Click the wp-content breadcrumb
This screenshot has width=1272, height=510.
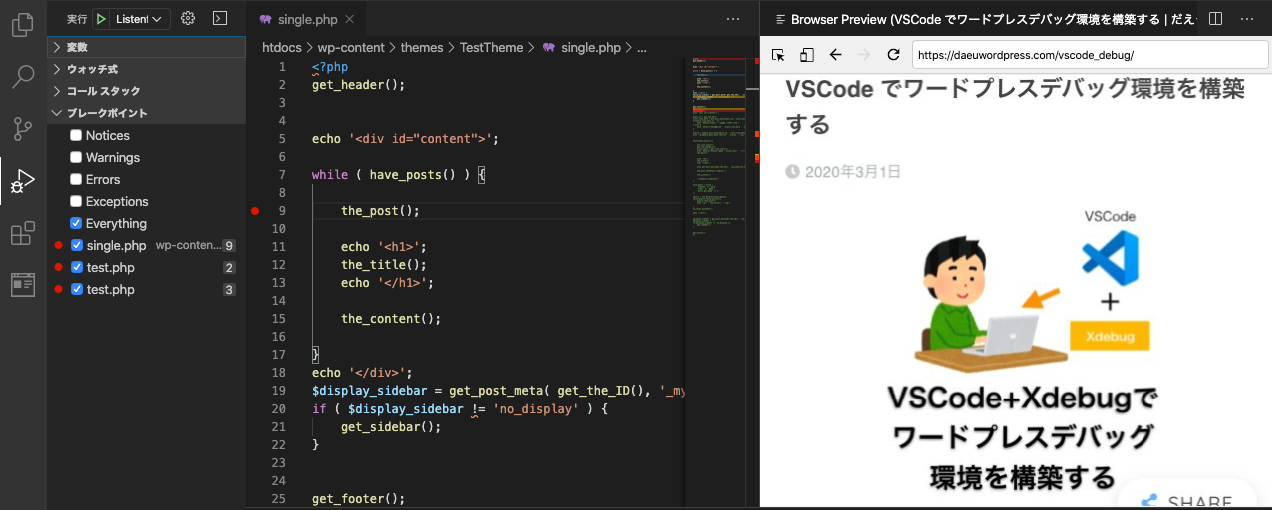pyautogui.click(x=350, y=47)
